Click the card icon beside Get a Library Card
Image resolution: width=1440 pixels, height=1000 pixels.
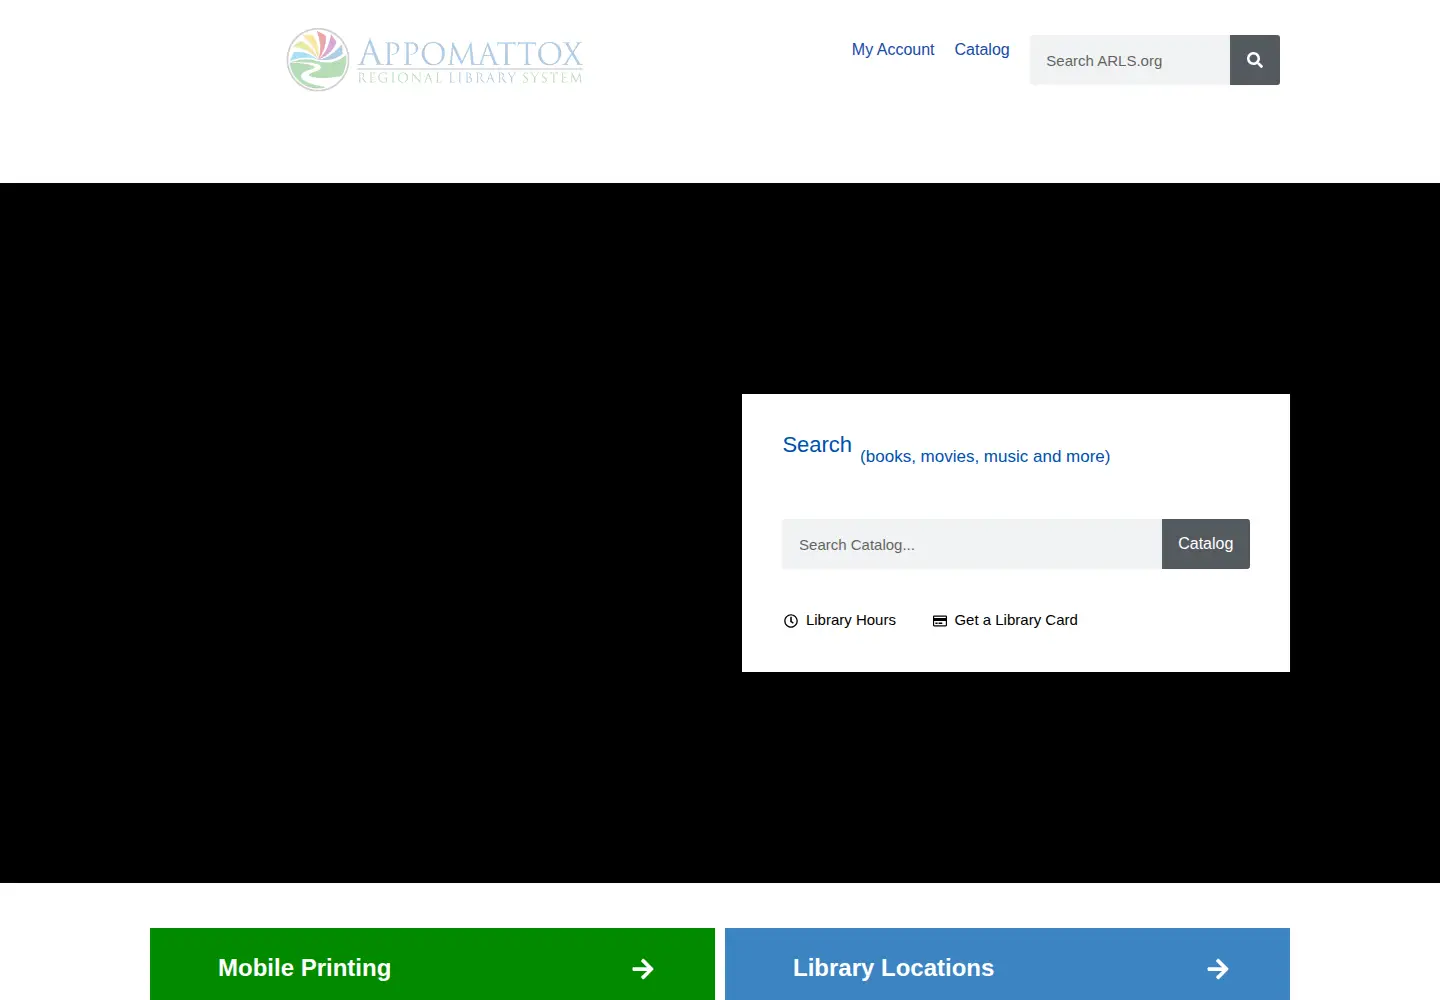(x=940, y=621)
